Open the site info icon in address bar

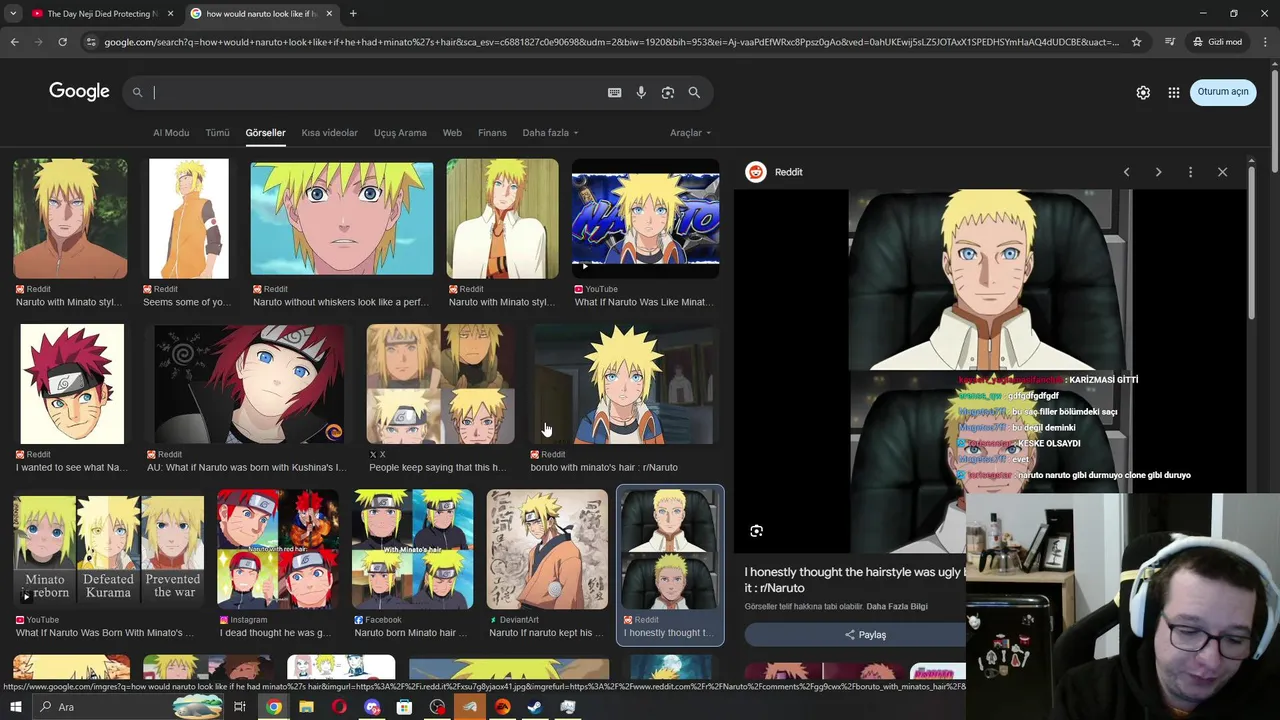(91, 42)
